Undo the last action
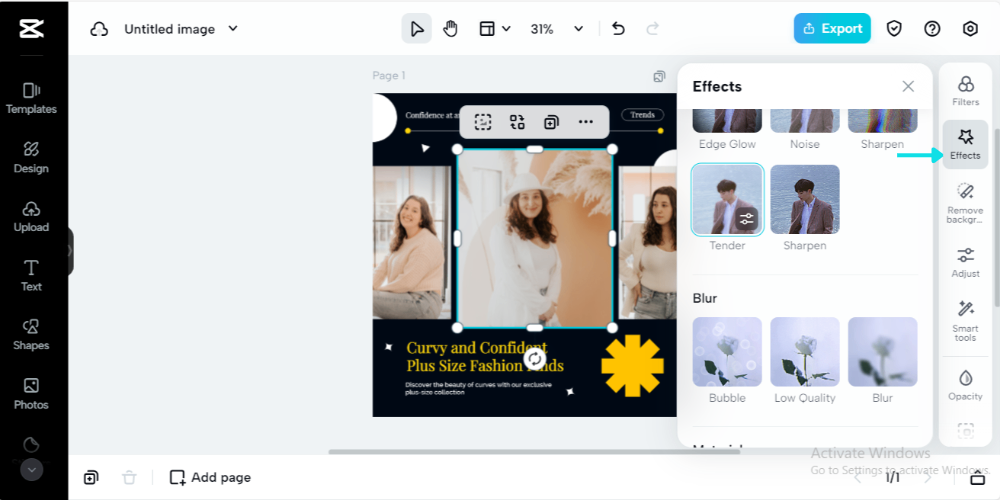 618,29
